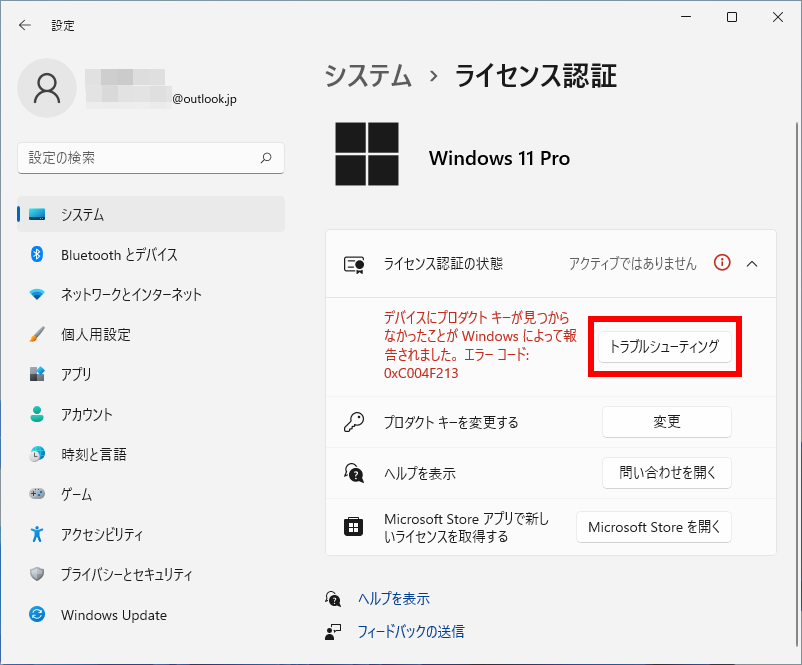Click the user profile avatar icon
Image resolution: width=802 pixels, height=665 pixels.
click(47, 88)
